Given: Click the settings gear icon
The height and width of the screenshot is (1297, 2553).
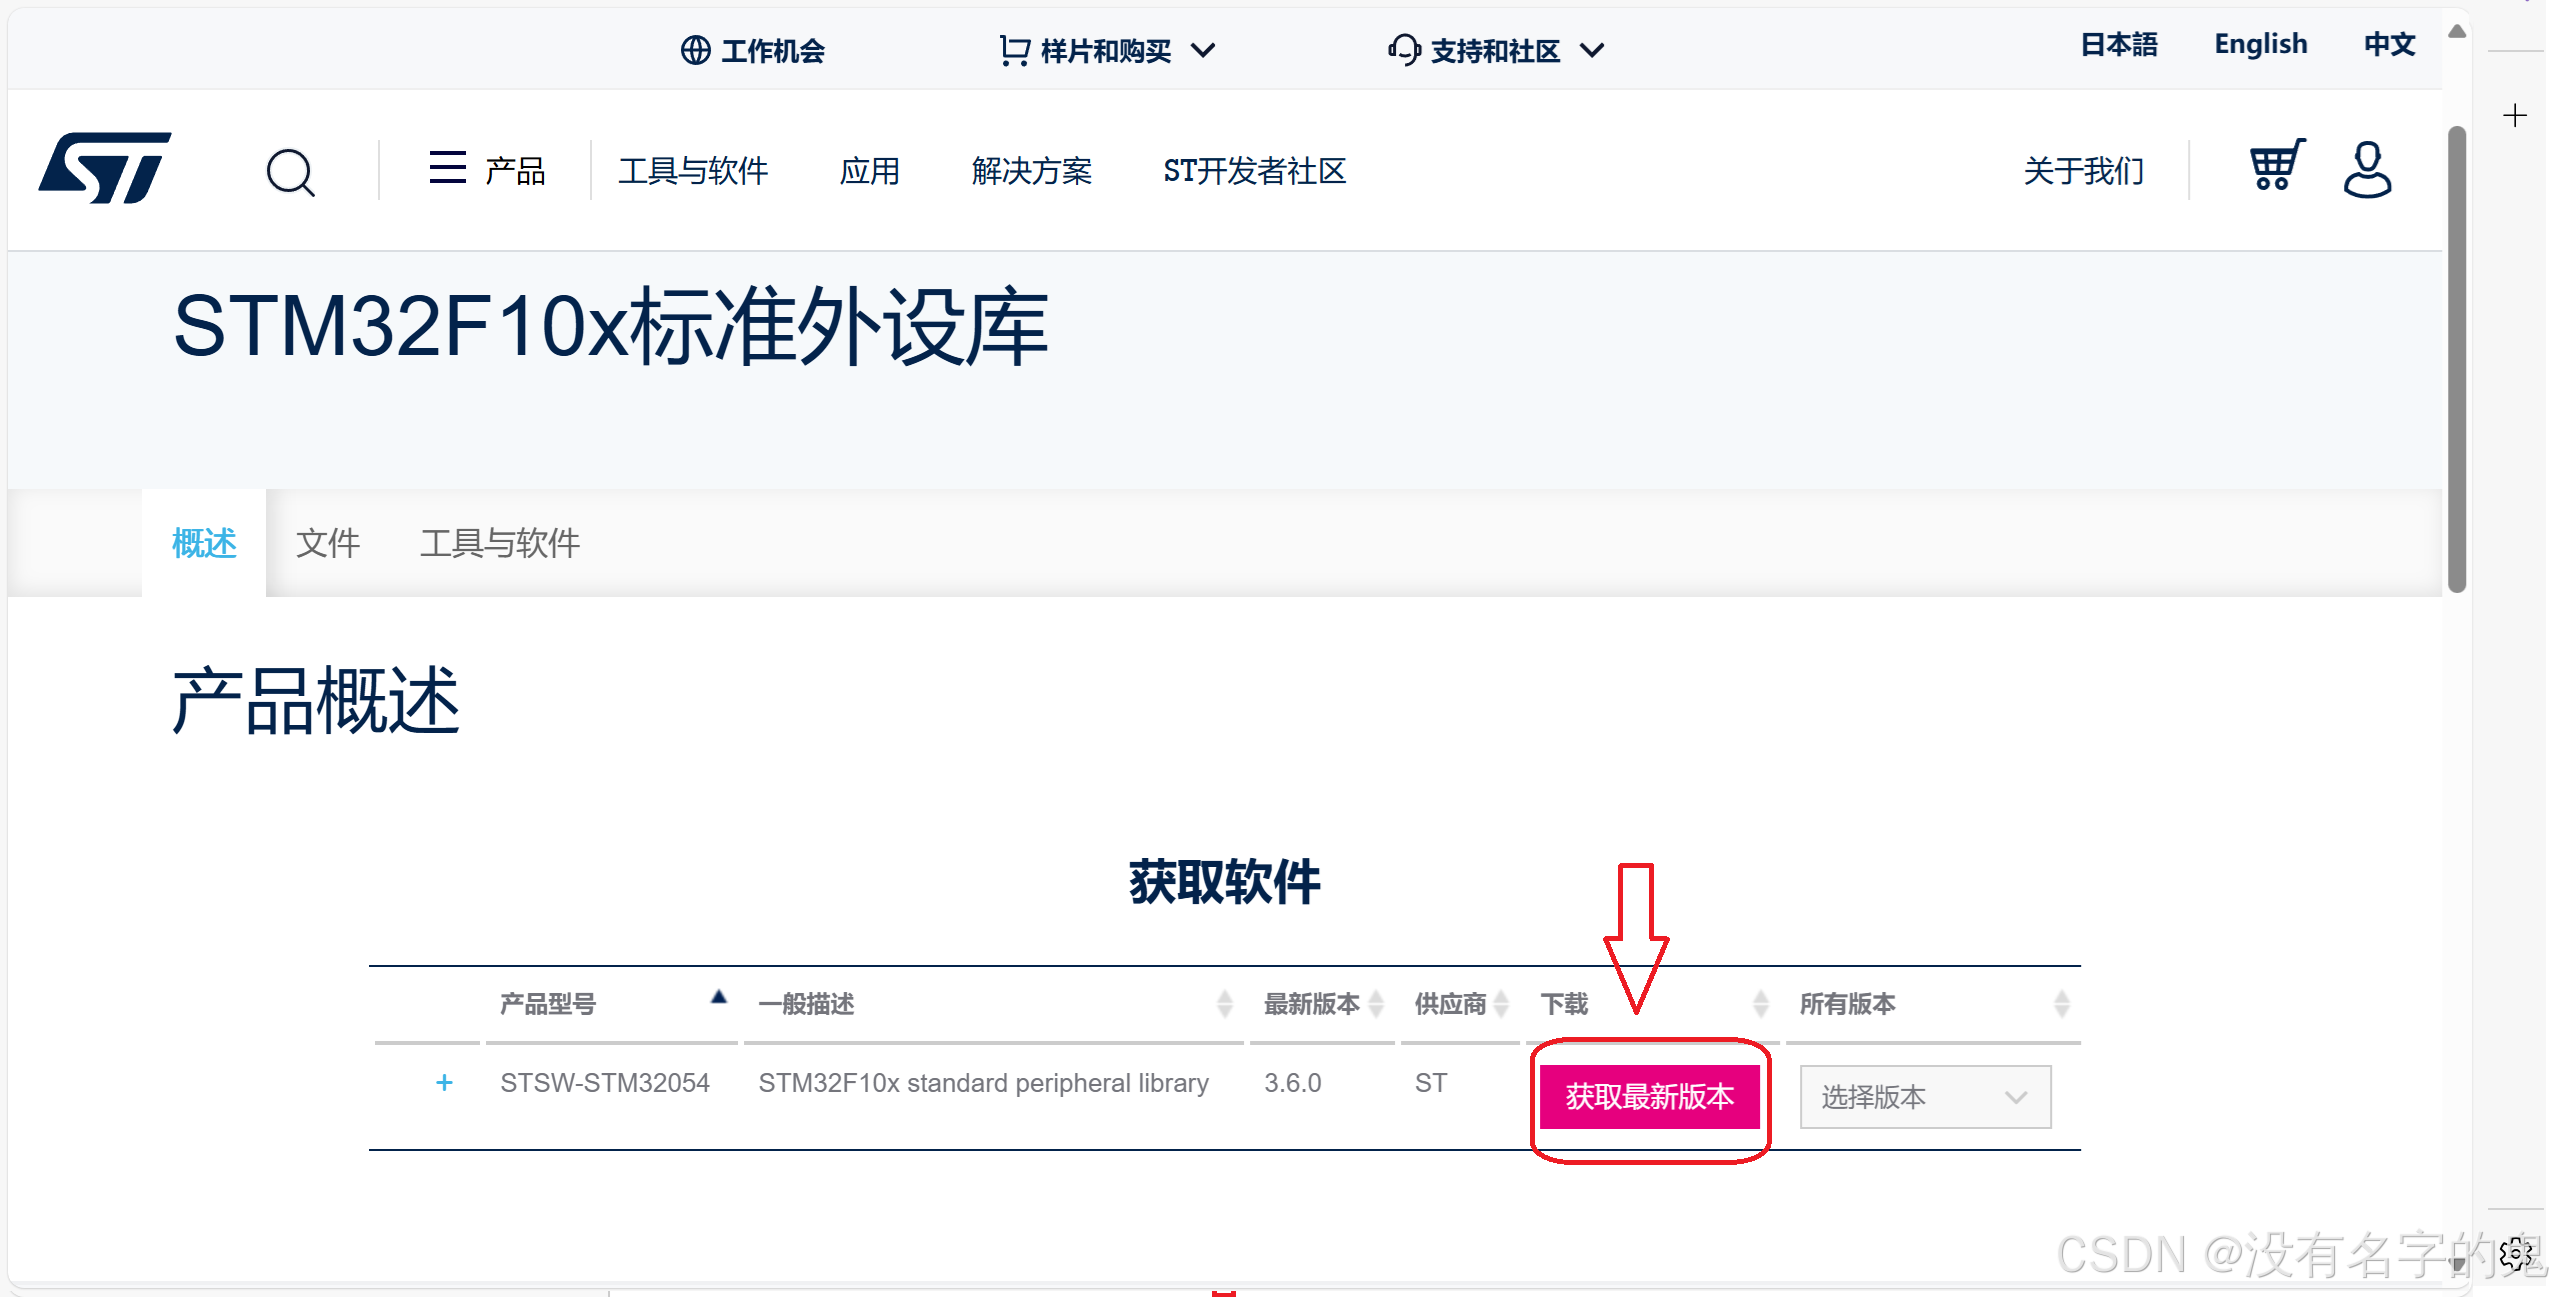Looking at the screenshot, I should tap(2515, 1252).
